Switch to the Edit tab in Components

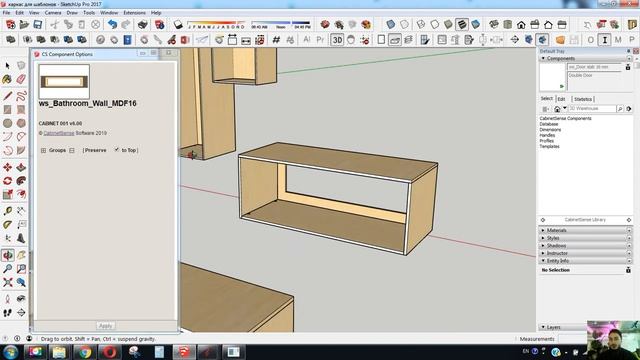coord(562,99)
